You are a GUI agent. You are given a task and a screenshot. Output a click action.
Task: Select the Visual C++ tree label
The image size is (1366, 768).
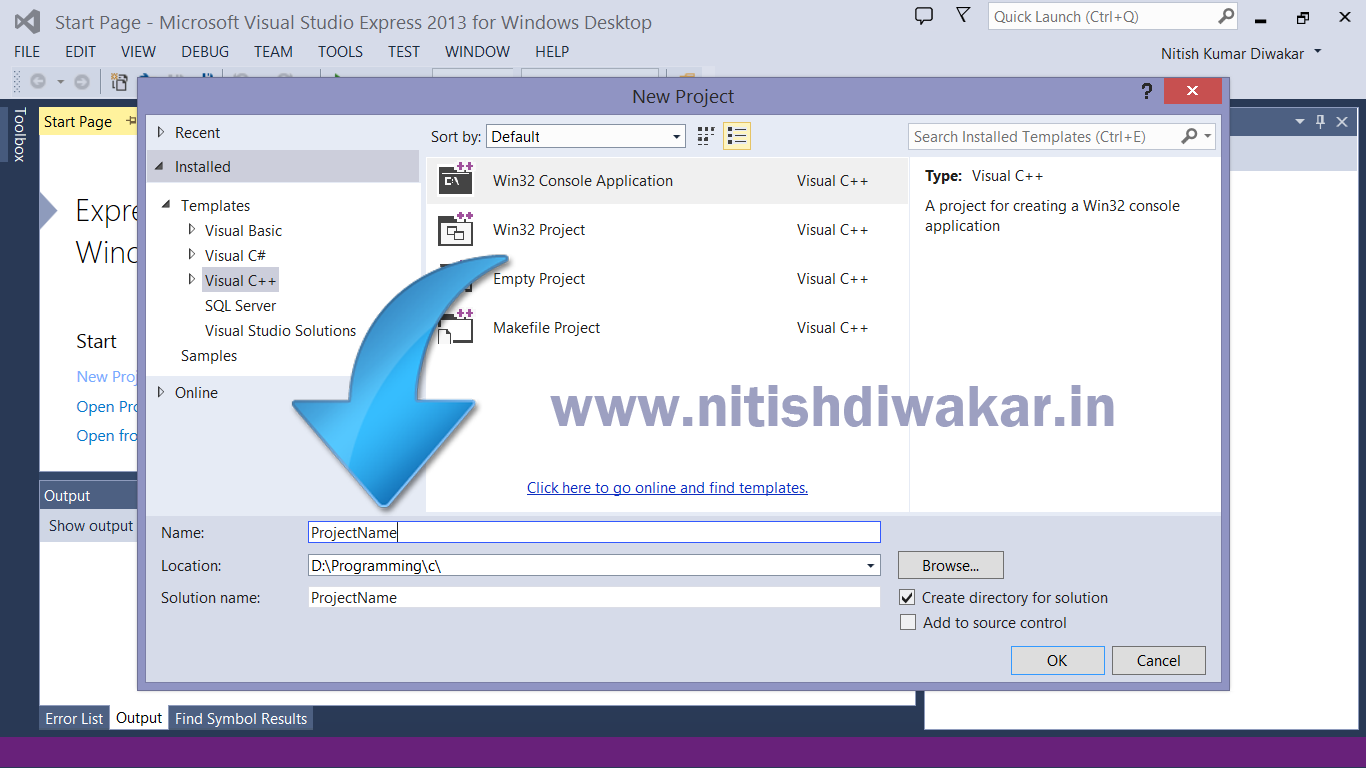(241, 280)
